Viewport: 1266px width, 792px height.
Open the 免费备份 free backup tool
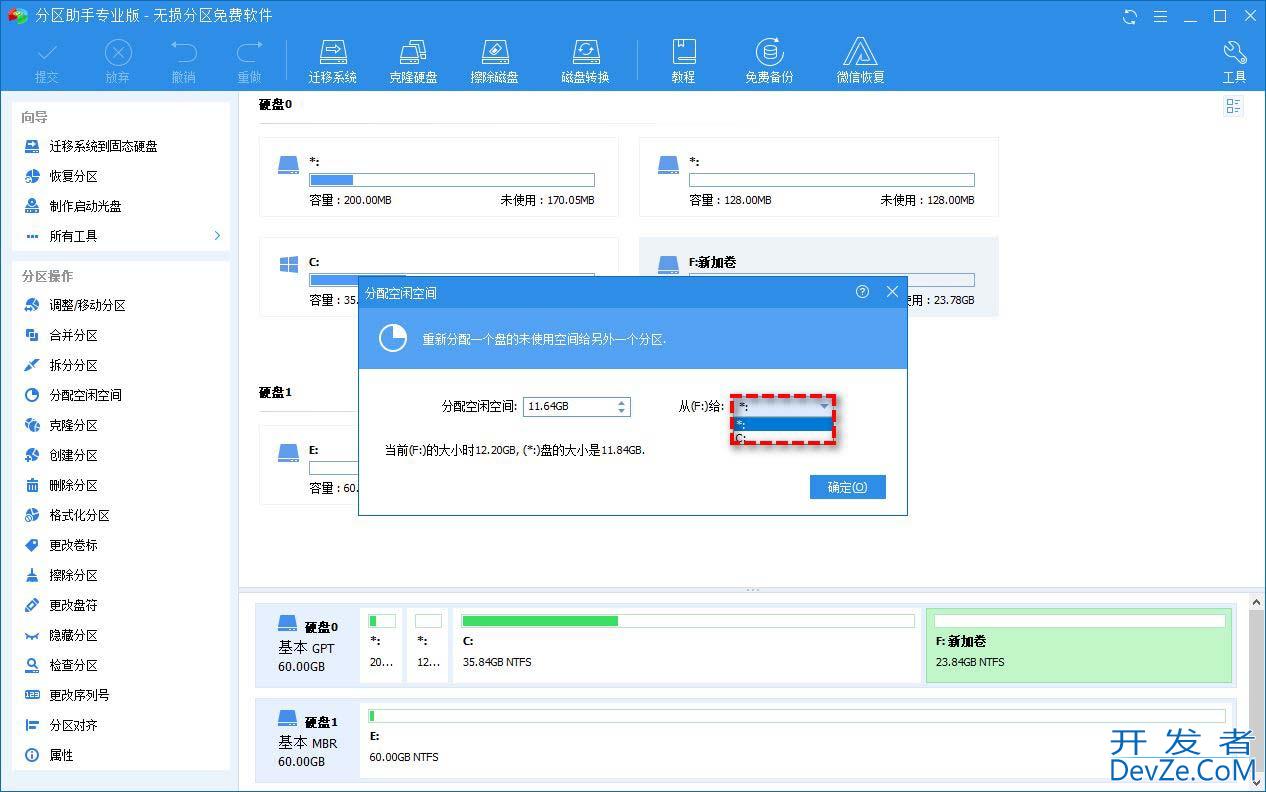769,61
